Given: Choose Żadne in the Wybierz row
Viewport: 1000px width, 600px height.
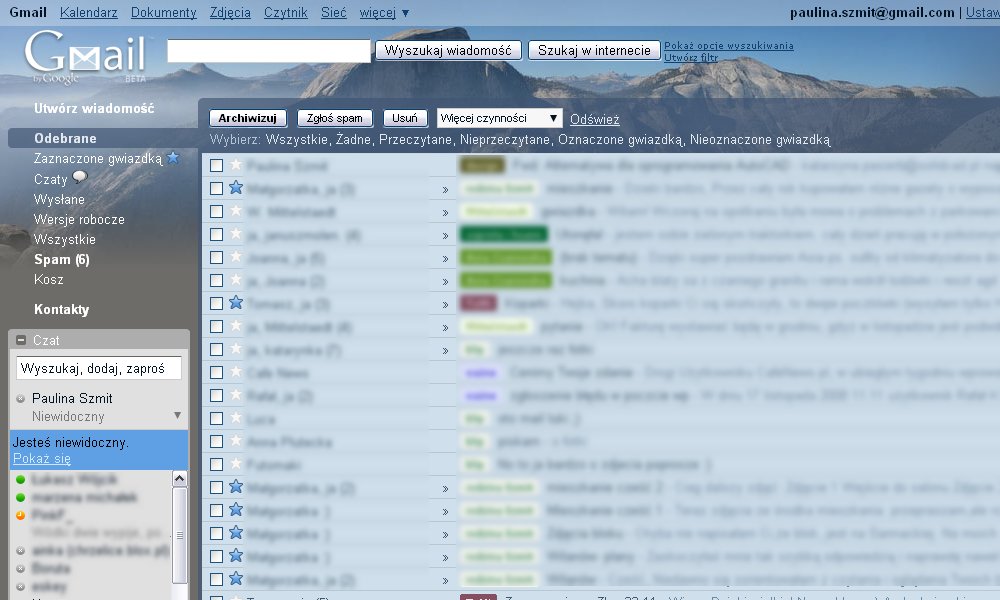Looking at the screenshot, I should tap(353, 140).
